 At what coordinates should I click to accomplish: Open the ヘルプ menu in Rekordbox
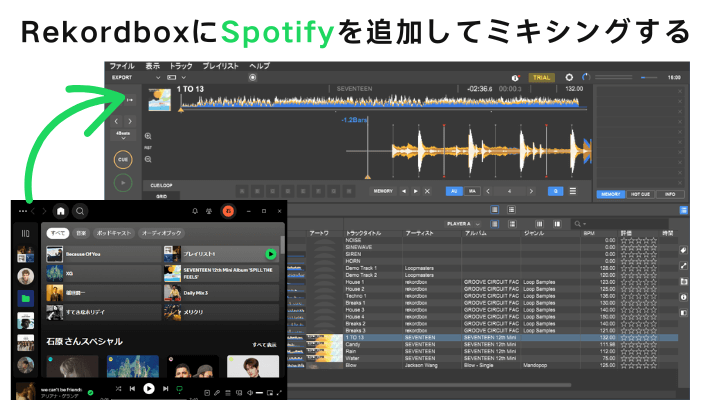pyautogui.click(x=259, y=66)
